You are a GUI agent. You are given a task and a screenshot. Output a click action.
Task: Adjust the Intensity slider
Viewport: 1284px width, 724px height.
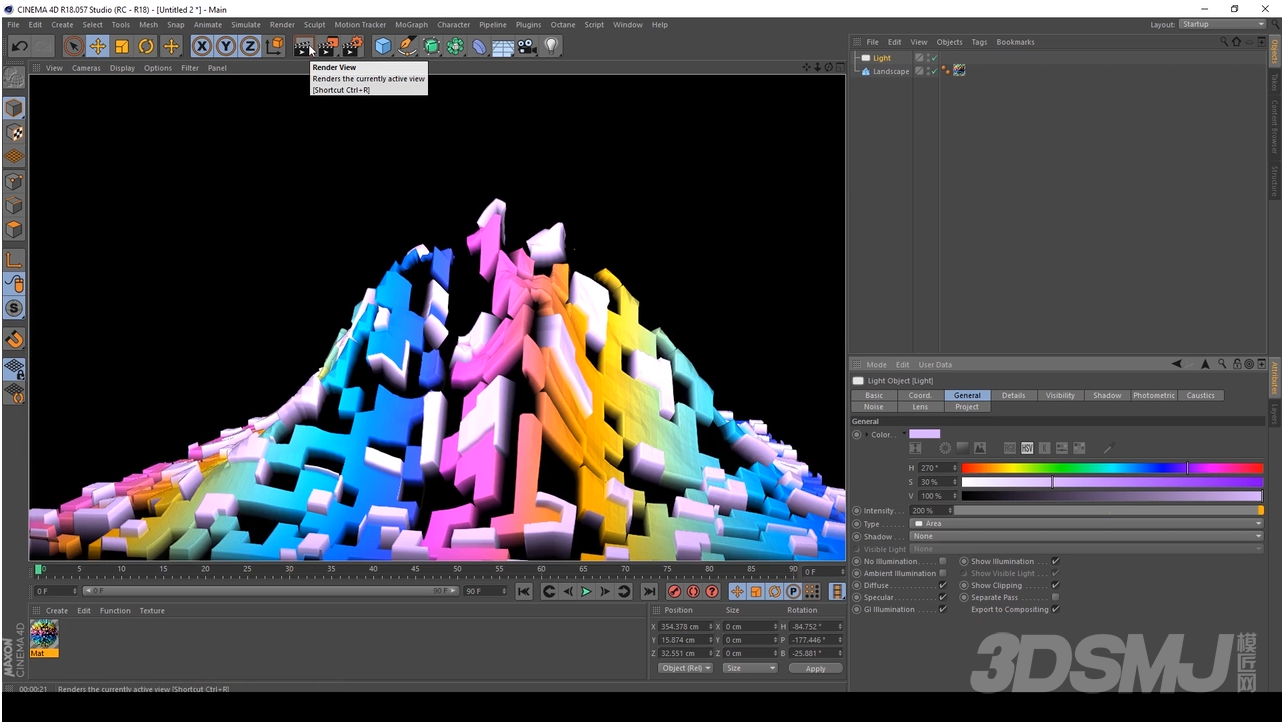(x=1109, y=510)
